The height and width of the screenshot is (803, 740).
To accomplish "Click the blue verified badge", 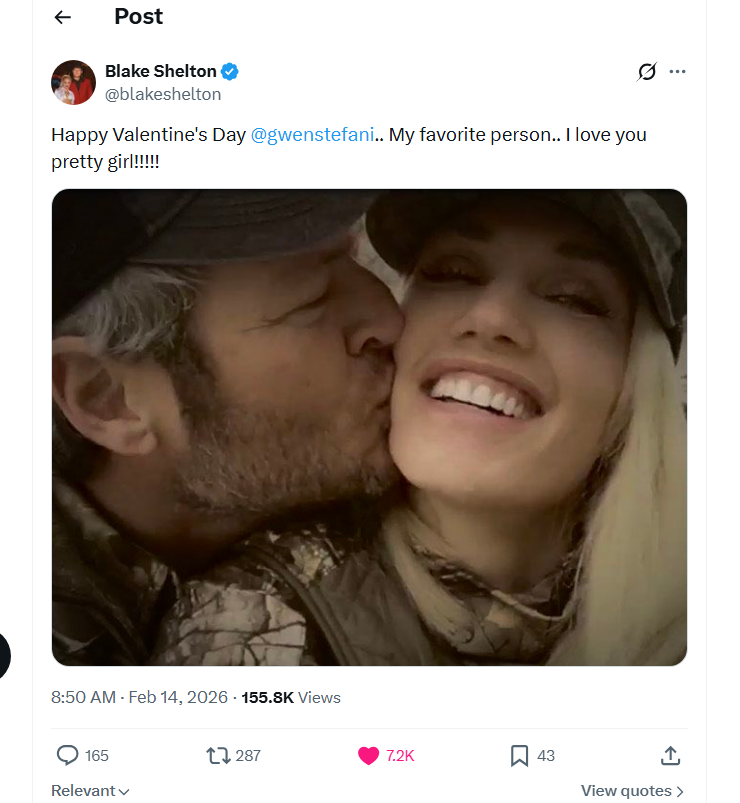I will [x=230, y=71].
